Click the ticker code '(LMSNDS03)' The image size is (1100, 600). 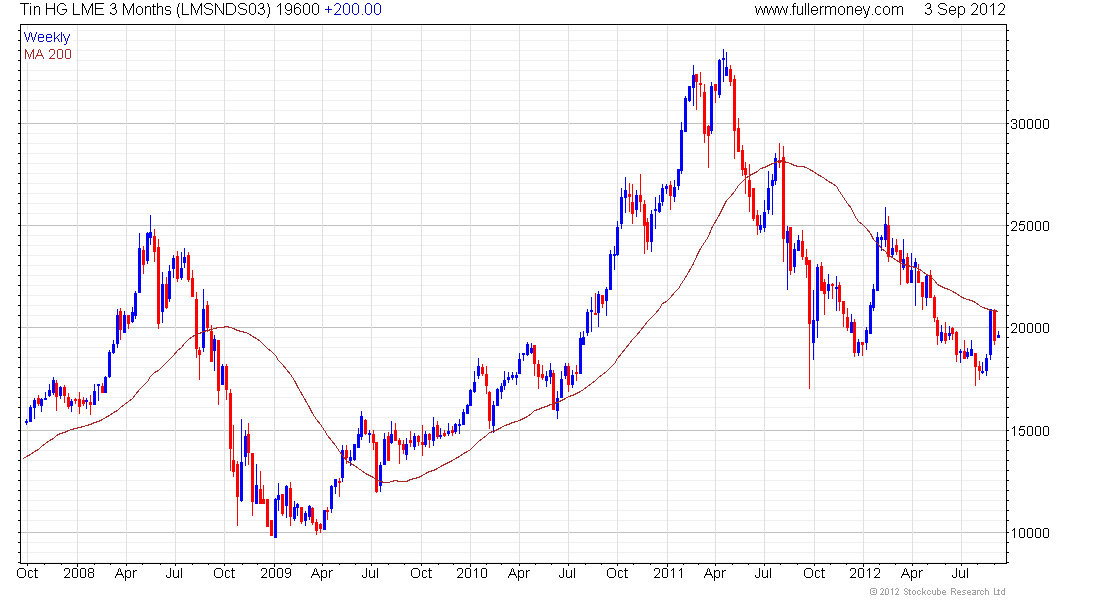click(x=223, y=10)
